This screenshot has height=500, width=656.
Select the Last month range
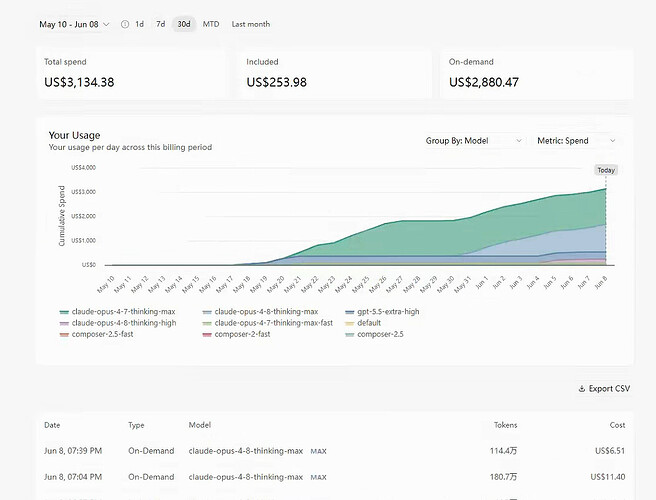tap(251, 24)
